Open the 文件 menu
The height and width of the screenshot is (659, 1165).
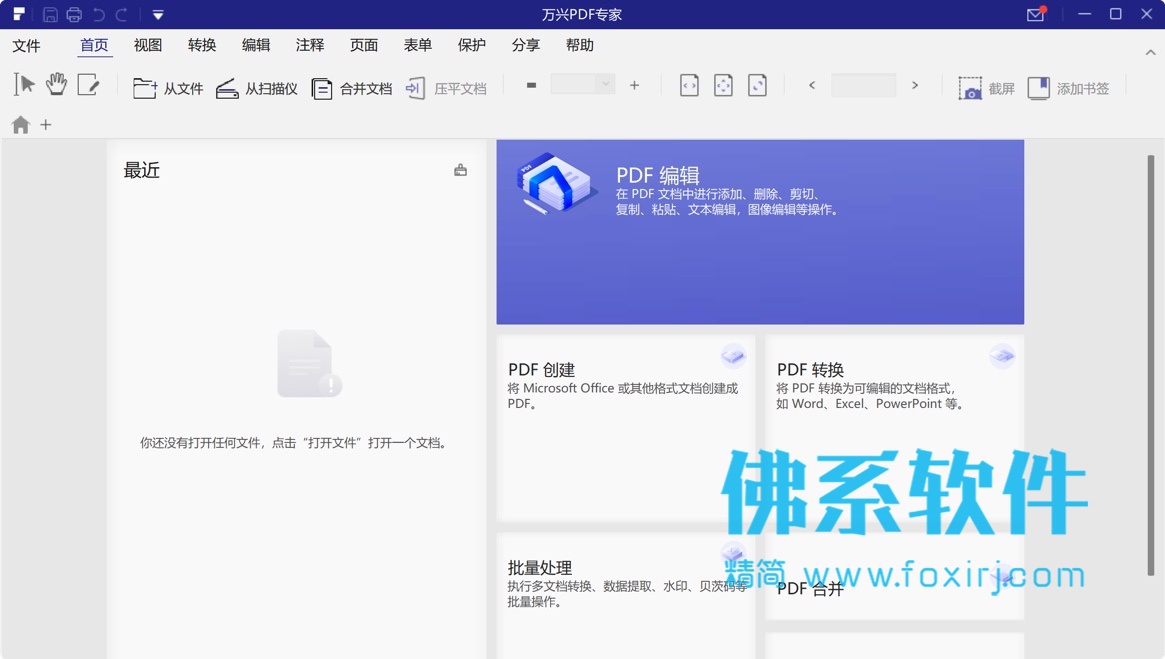(x=26, y=46)
